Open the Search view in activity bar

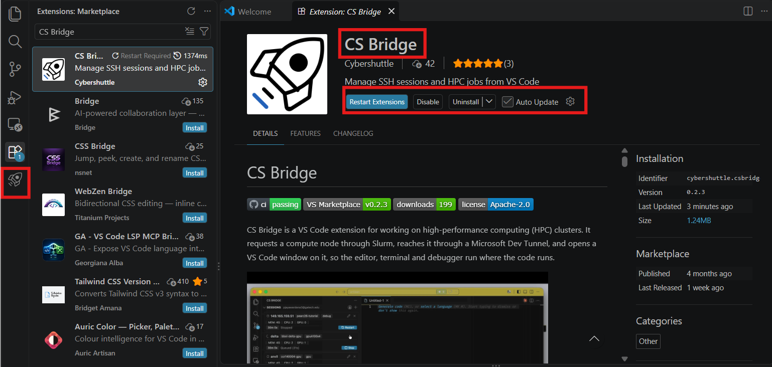tap(15, 41)
